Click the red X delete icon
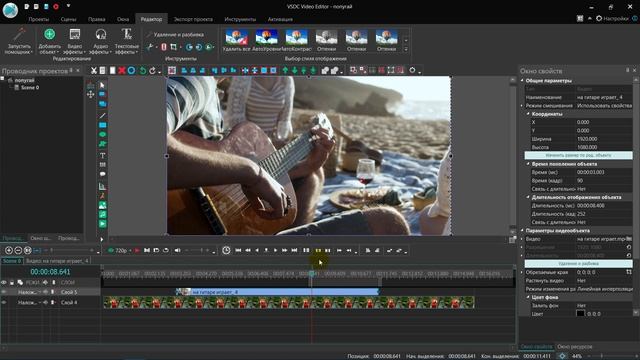 (x=122, y=71)
